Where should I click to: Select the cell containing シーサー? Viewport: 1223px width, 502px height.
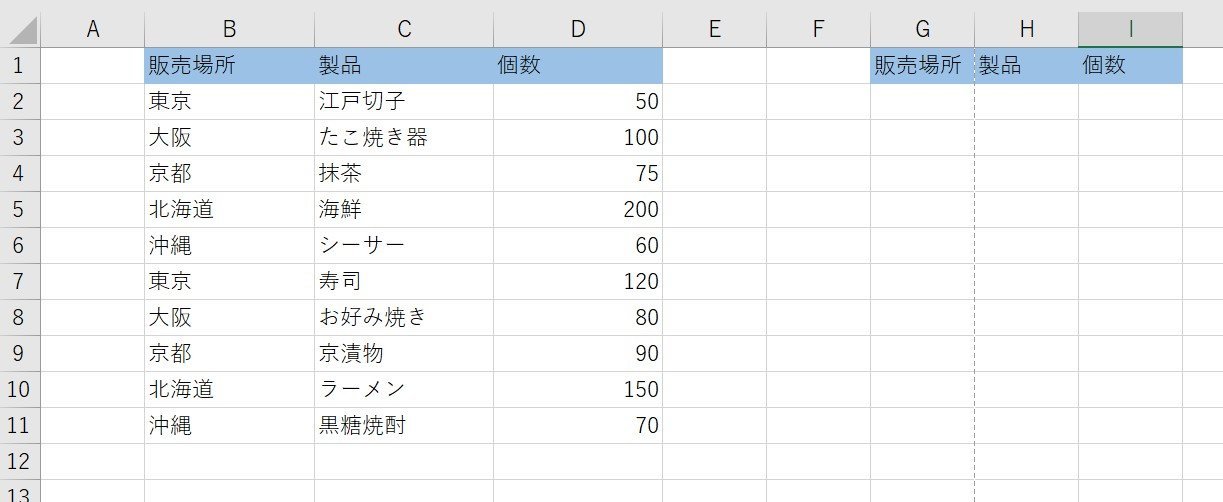coord(404,246)
